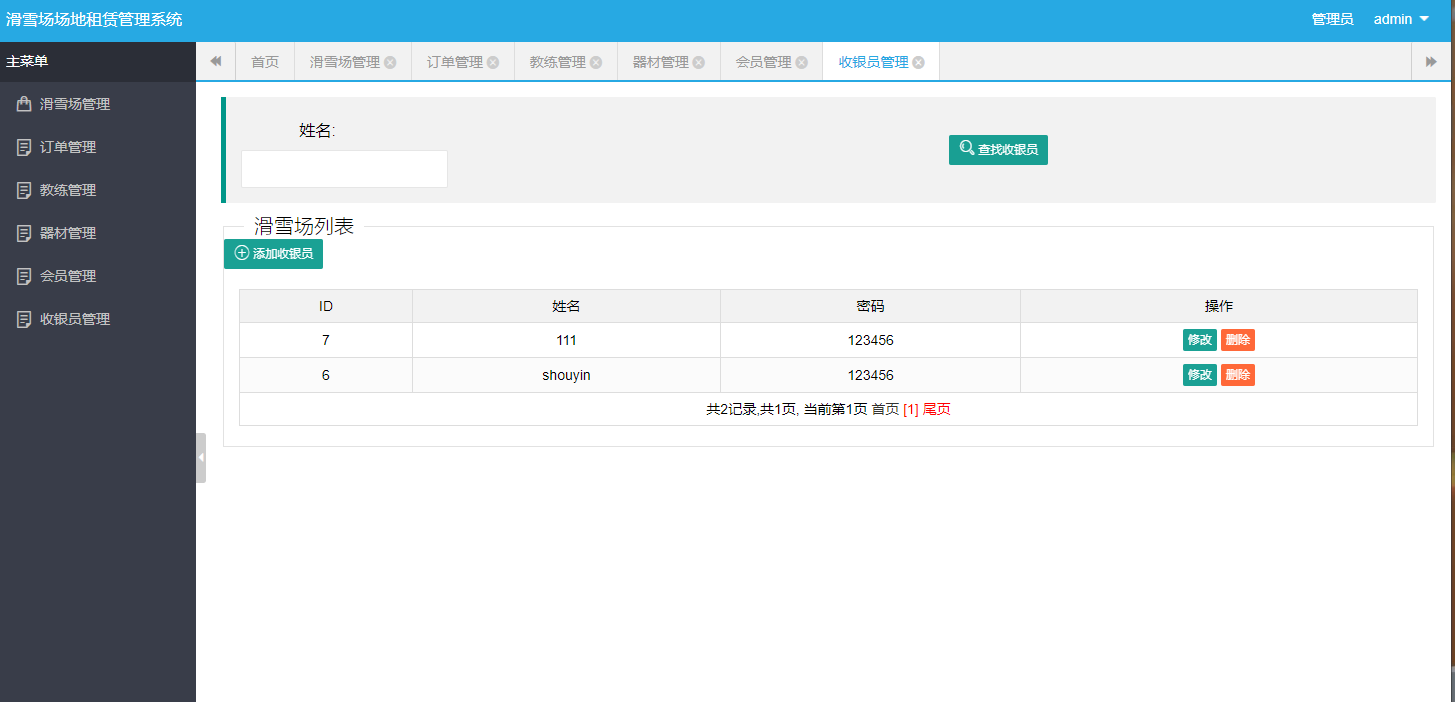Select 滑雪场管理 icon in the sidebar
The width and height of the screenshot is (1455, 702).
tap(23, 103)
